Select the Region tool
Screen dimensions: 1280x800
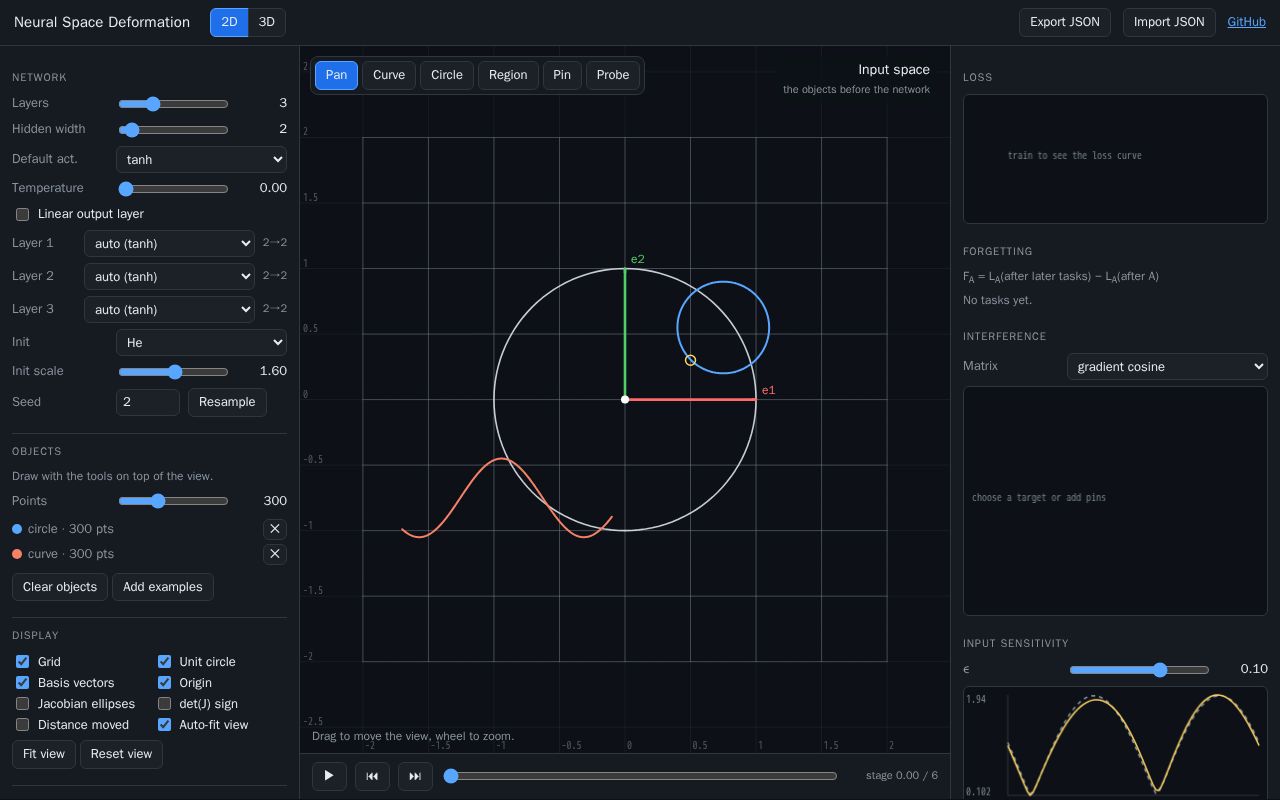point(508,75)
